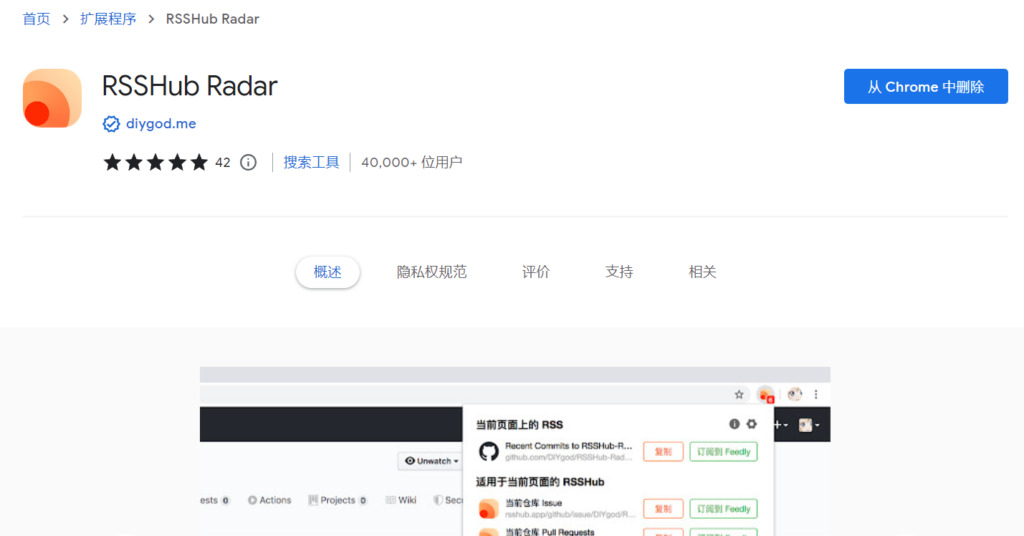Click the info icon in RSS popup
Image resolution: width=1024 pixels, height=536 pixels.
click(734, 424)
